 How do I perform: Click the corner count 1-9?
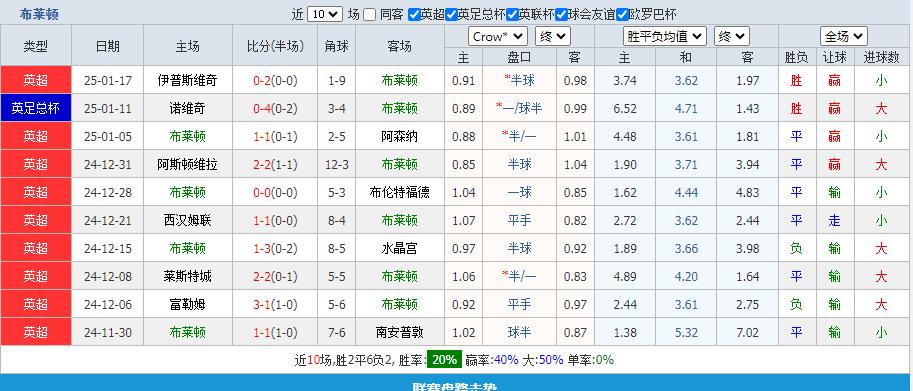pyautogui.click(x=337, y=80)
